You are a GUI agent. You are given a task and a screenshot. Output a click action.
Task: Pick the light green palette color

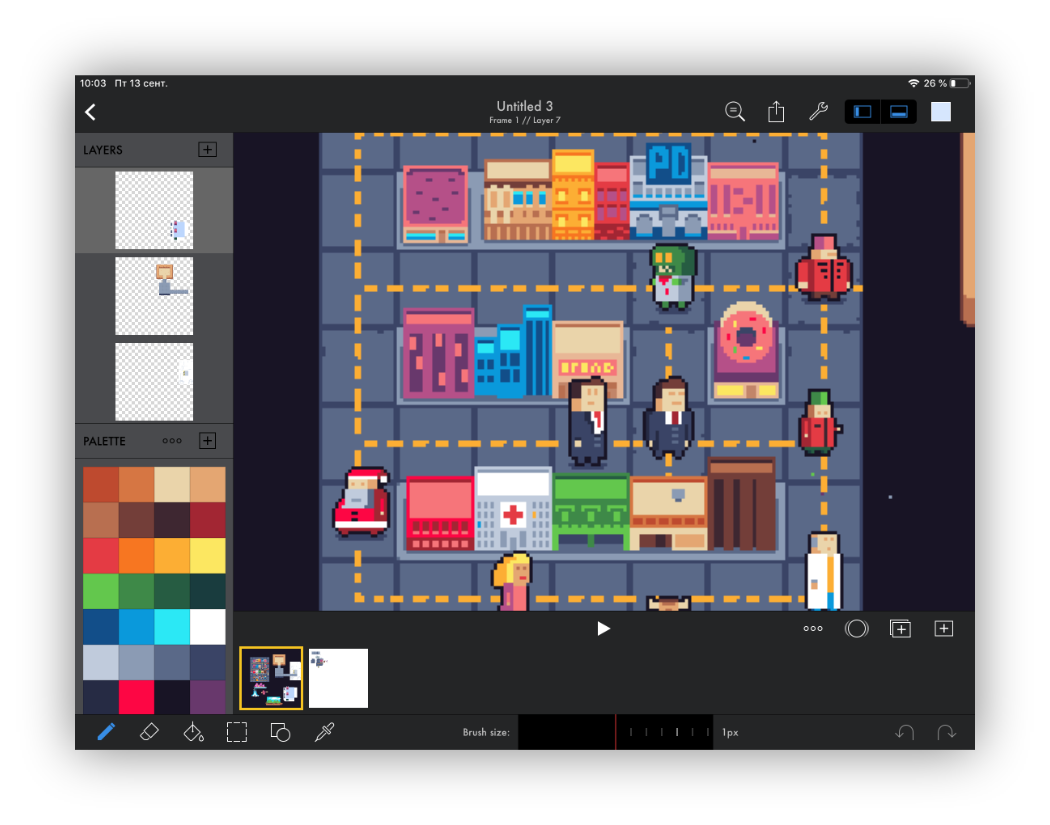point(100,591)
